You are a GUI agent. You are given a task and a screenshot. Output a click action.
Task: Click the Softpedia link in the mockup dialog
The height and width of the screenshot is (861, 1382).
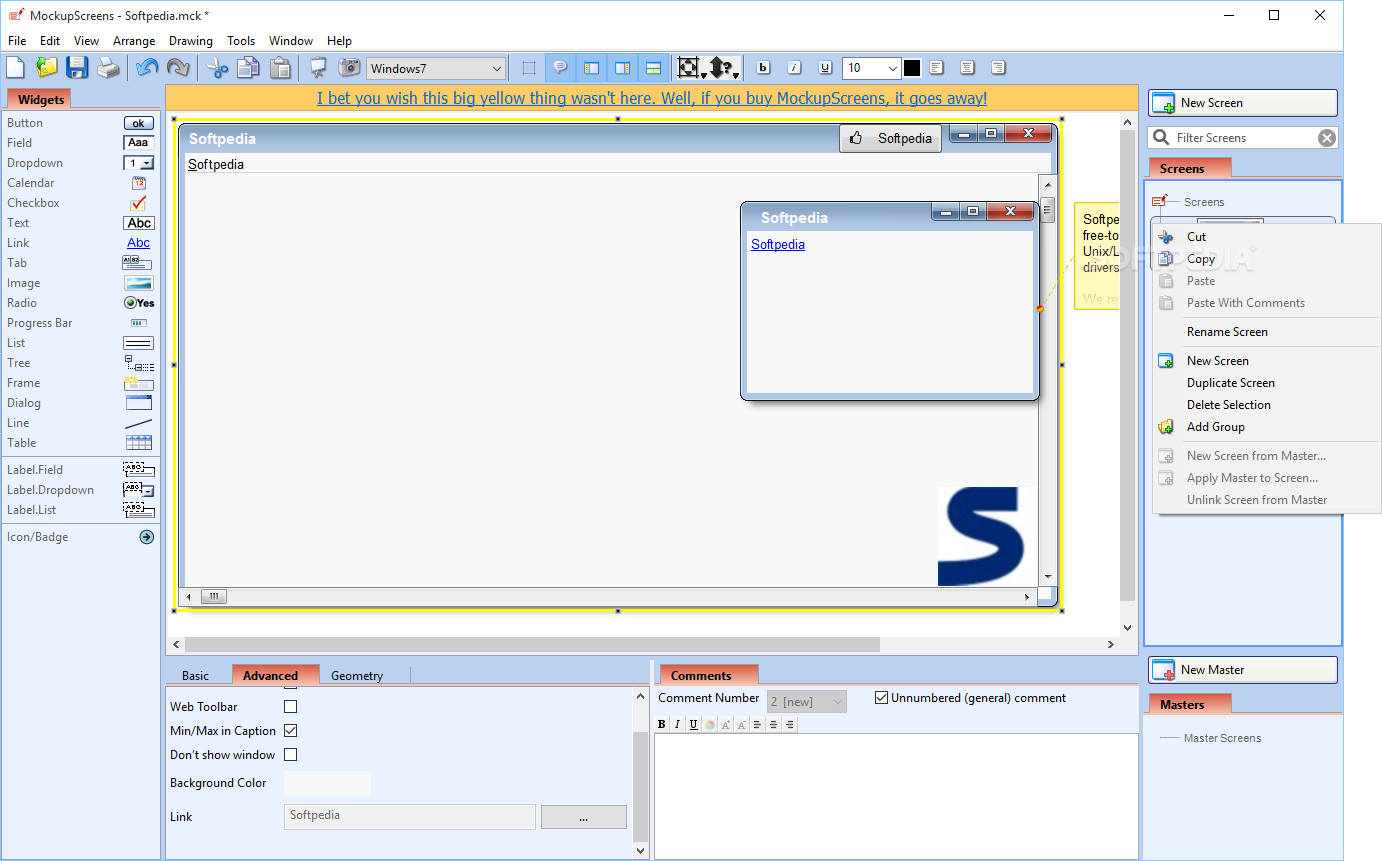pyautogui.click(x=778, y=244)
